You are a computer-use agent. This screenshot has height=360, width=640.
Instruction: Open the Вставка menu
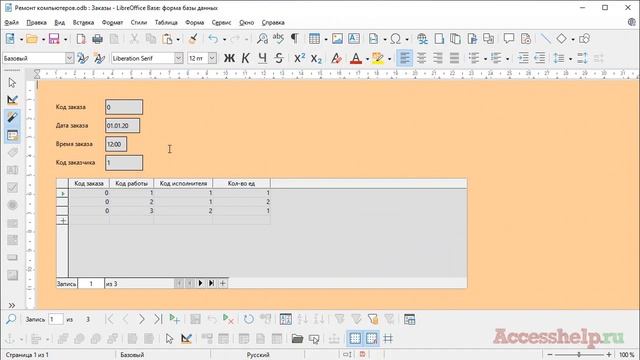(83, 22)
